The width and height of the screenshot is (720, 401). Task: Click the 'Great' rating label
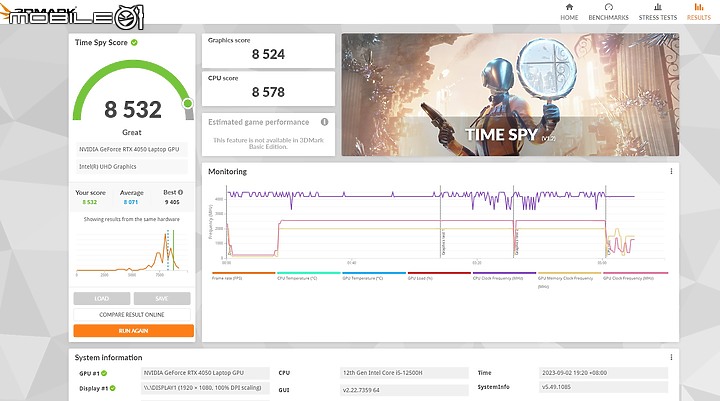click(132, 132)
